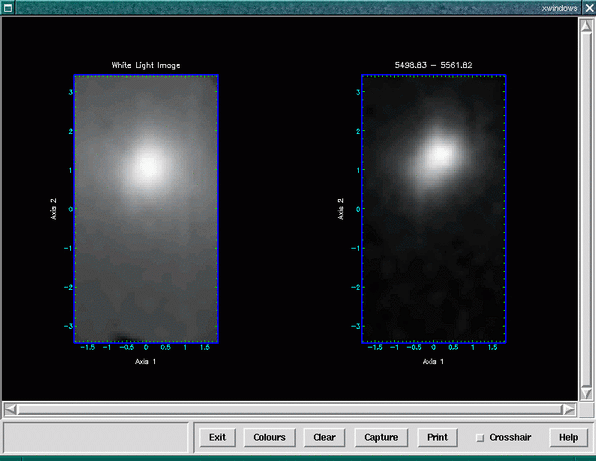
Task: Click the bright center of White Light Image
Action: tap(147, 166)
